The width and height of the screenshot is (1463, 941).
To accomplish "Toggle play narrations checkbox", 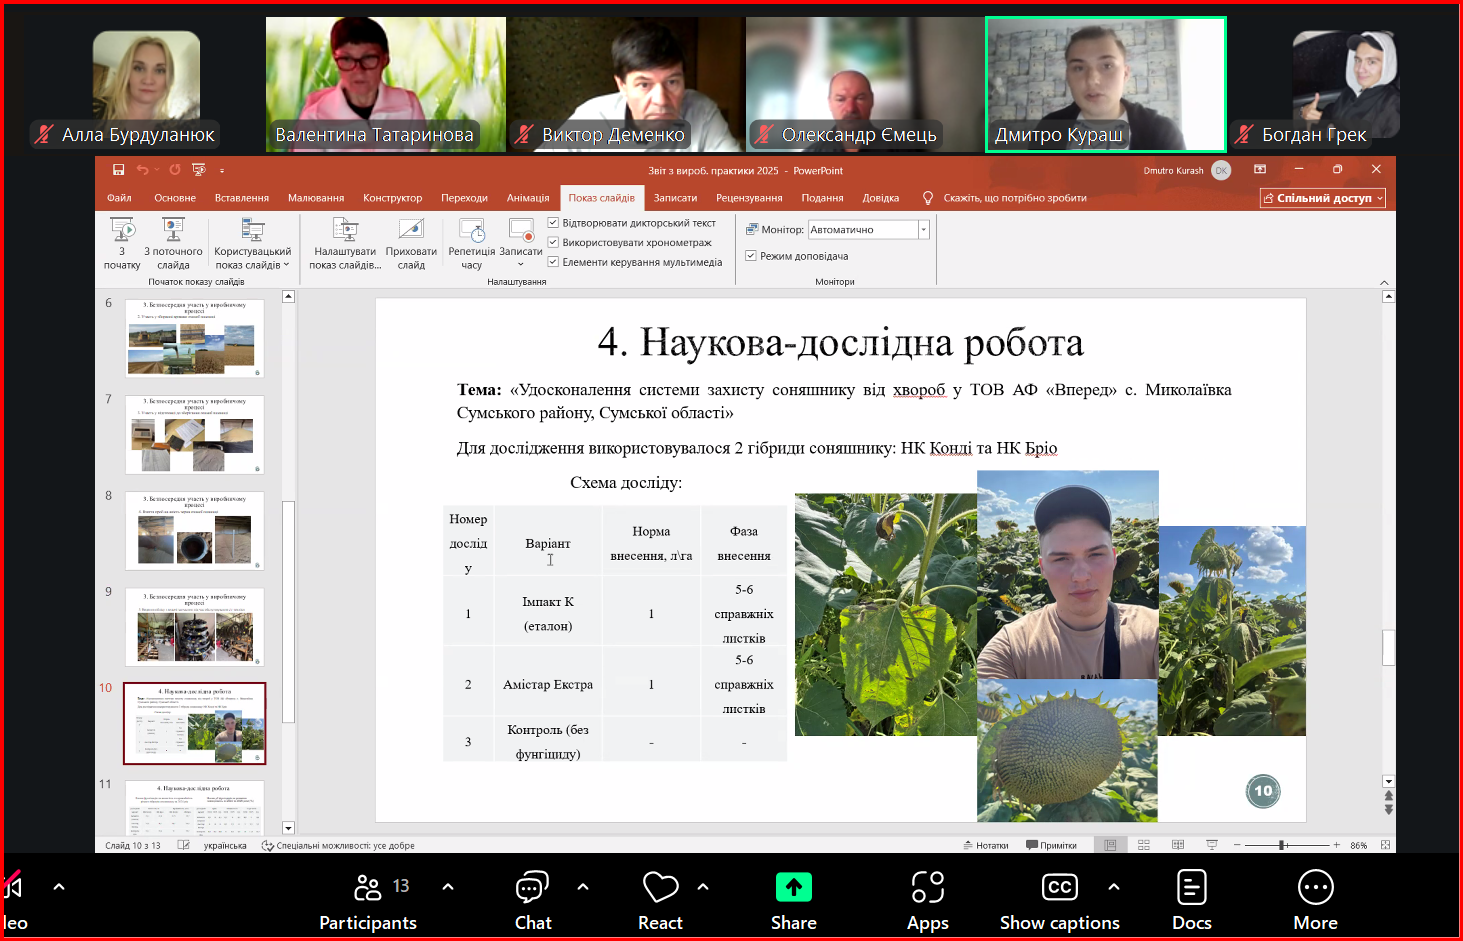I will point(553,223).
